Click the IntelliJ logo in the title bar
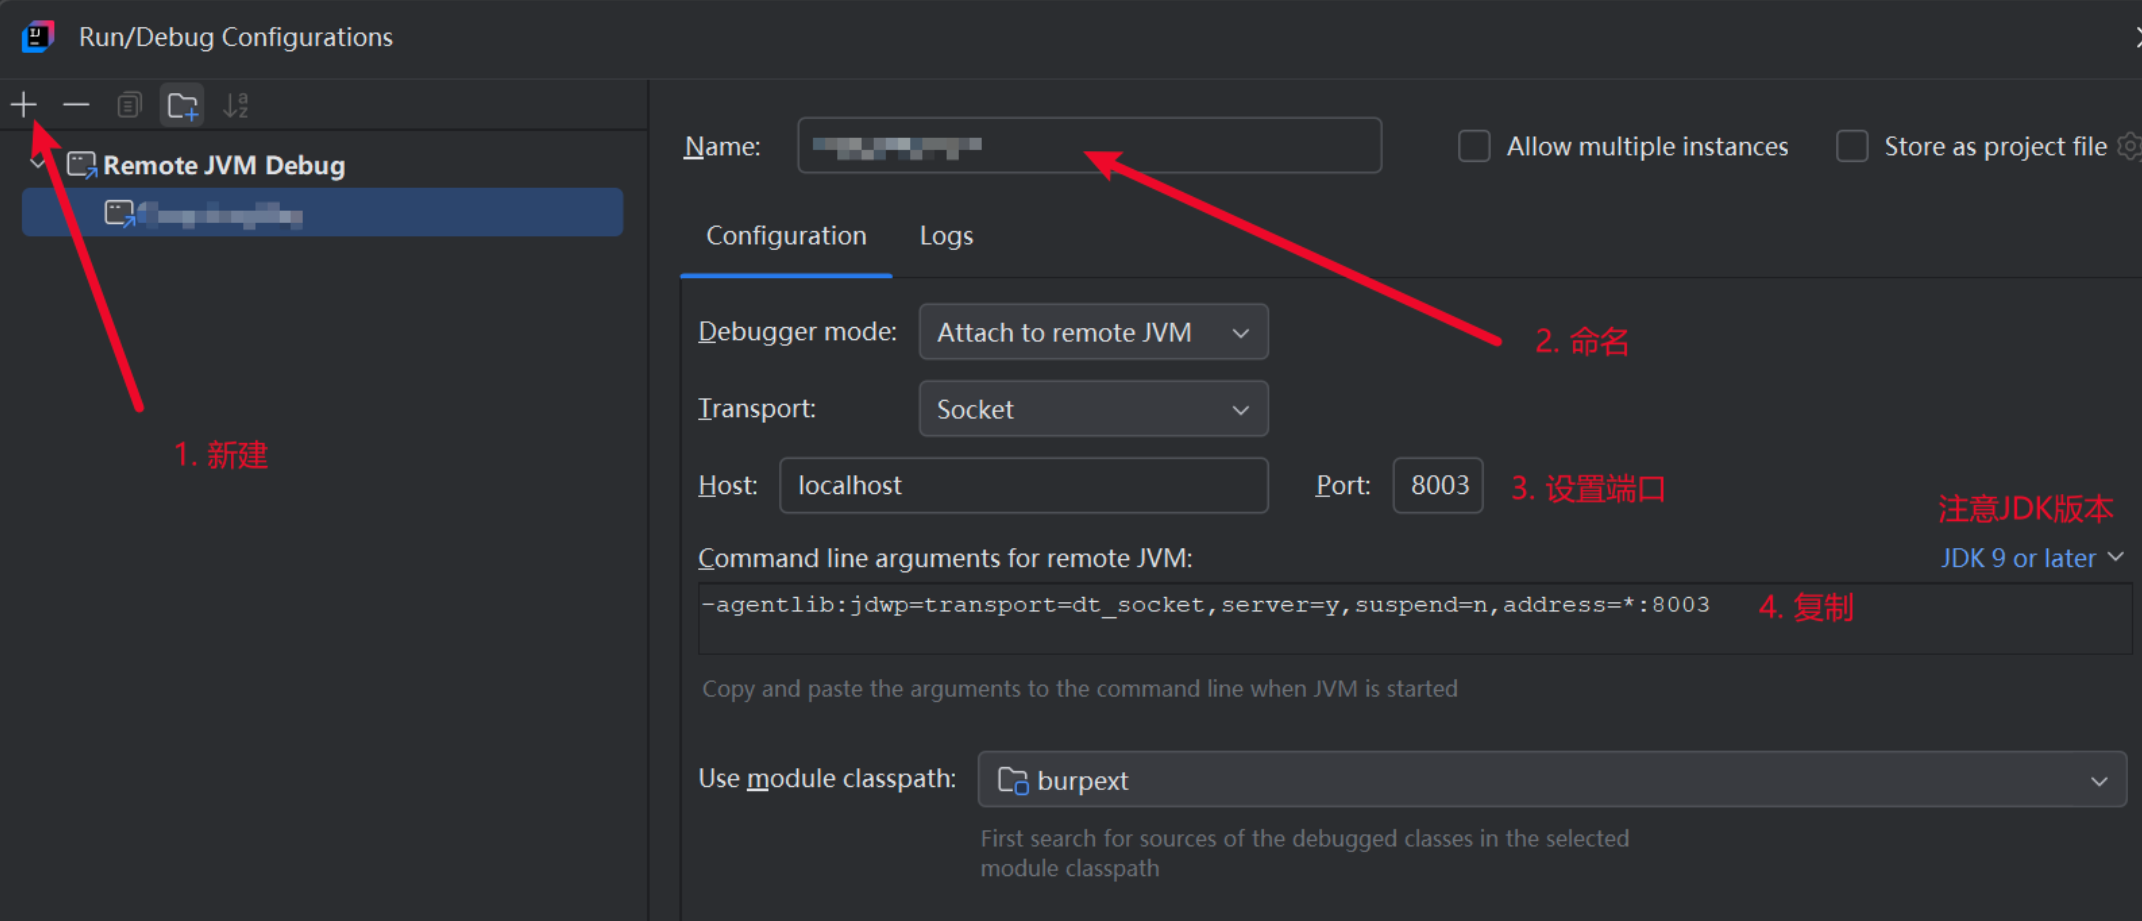2142x921 pixels. pos(38,37)
